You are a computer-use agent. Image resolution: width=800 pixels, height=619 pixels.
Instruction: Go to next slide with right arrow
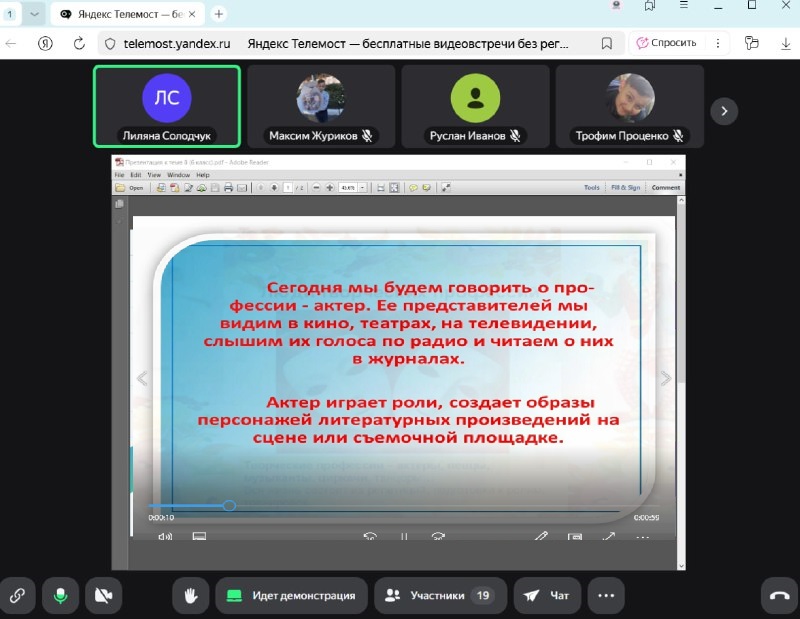coord(666,378)
